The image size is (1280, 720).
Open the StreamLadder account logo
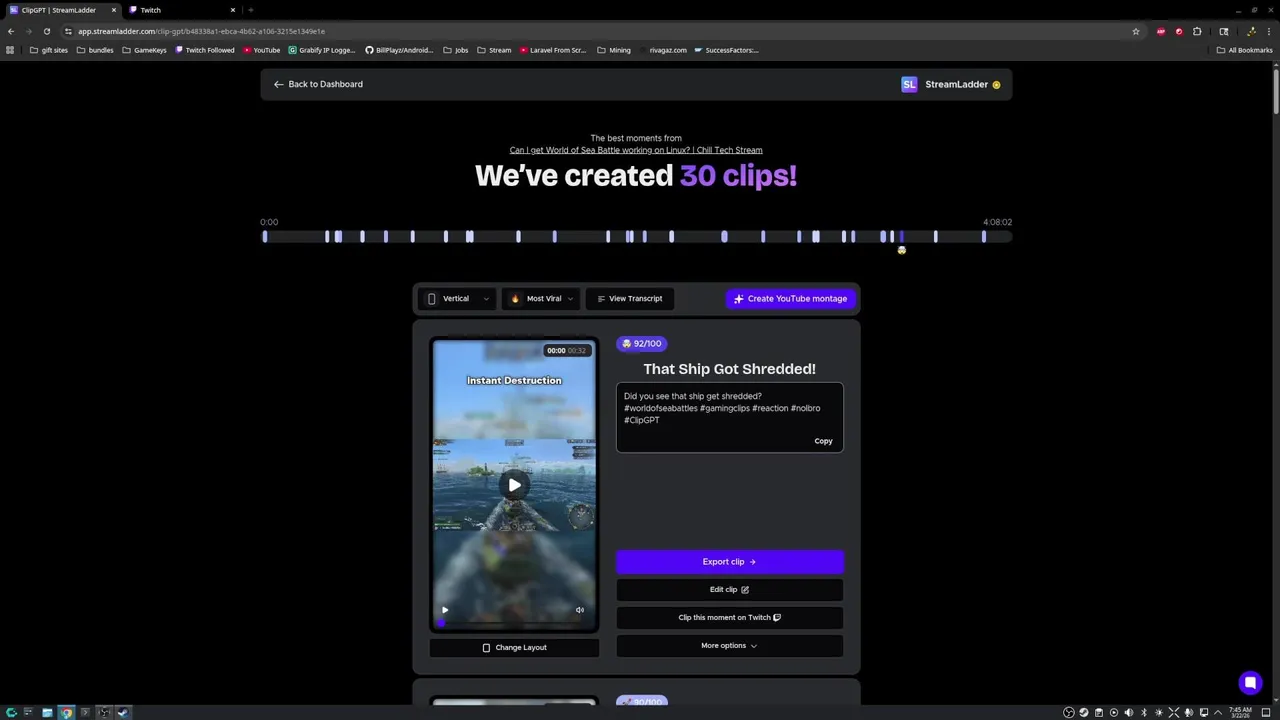(x=909, y=84)
